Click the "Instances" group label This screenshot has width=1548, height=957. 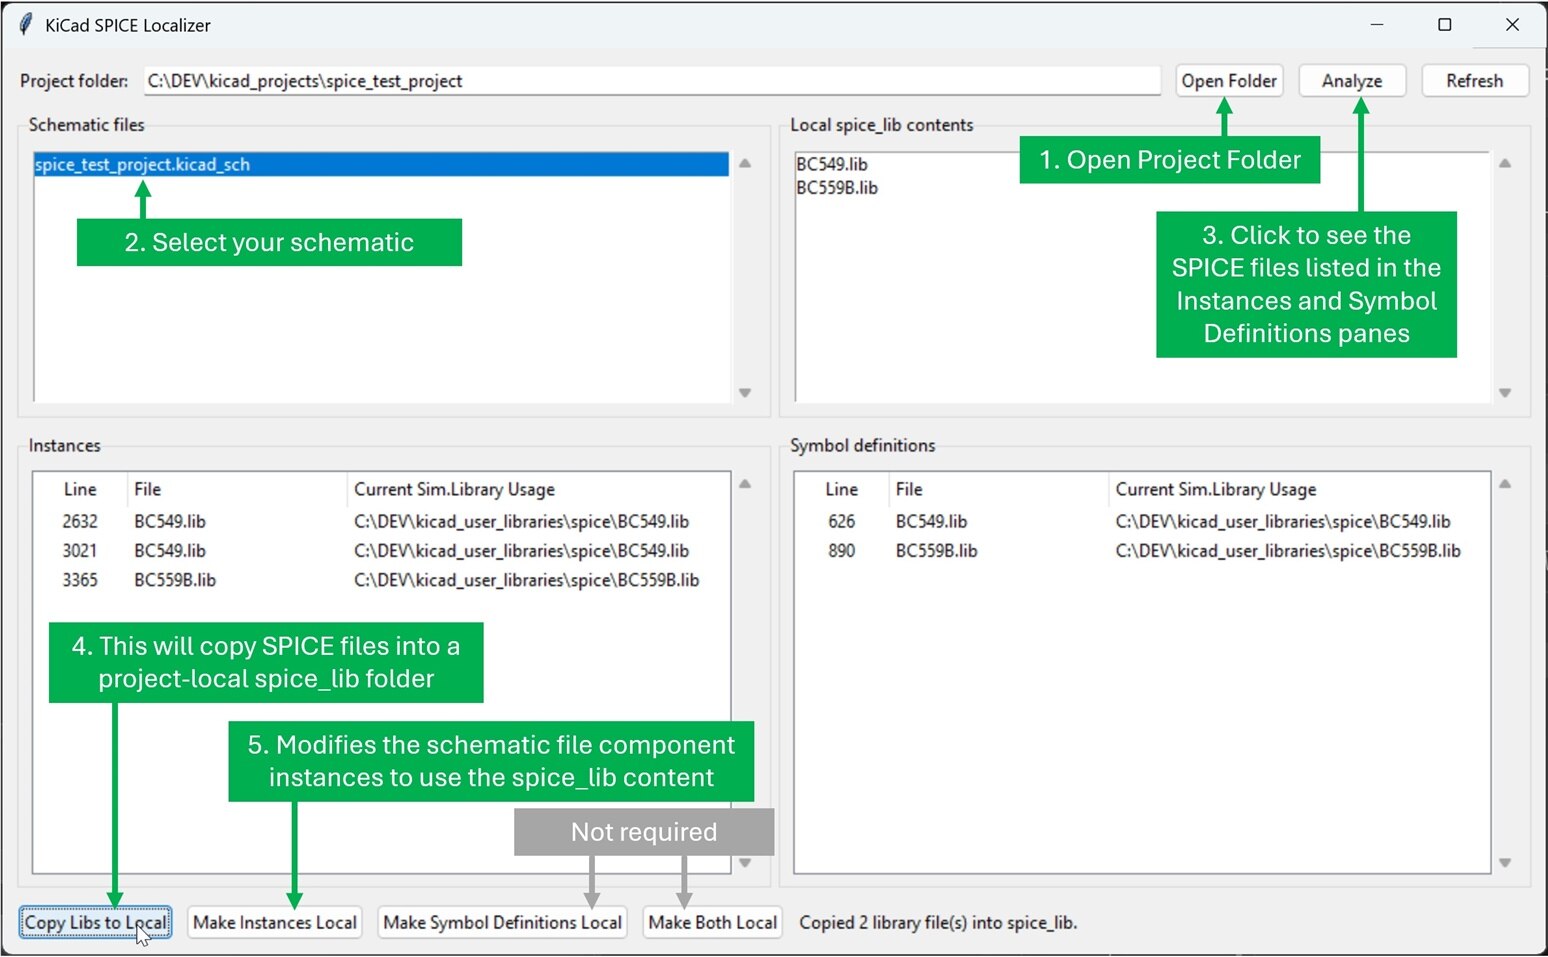tap(64, 445)
